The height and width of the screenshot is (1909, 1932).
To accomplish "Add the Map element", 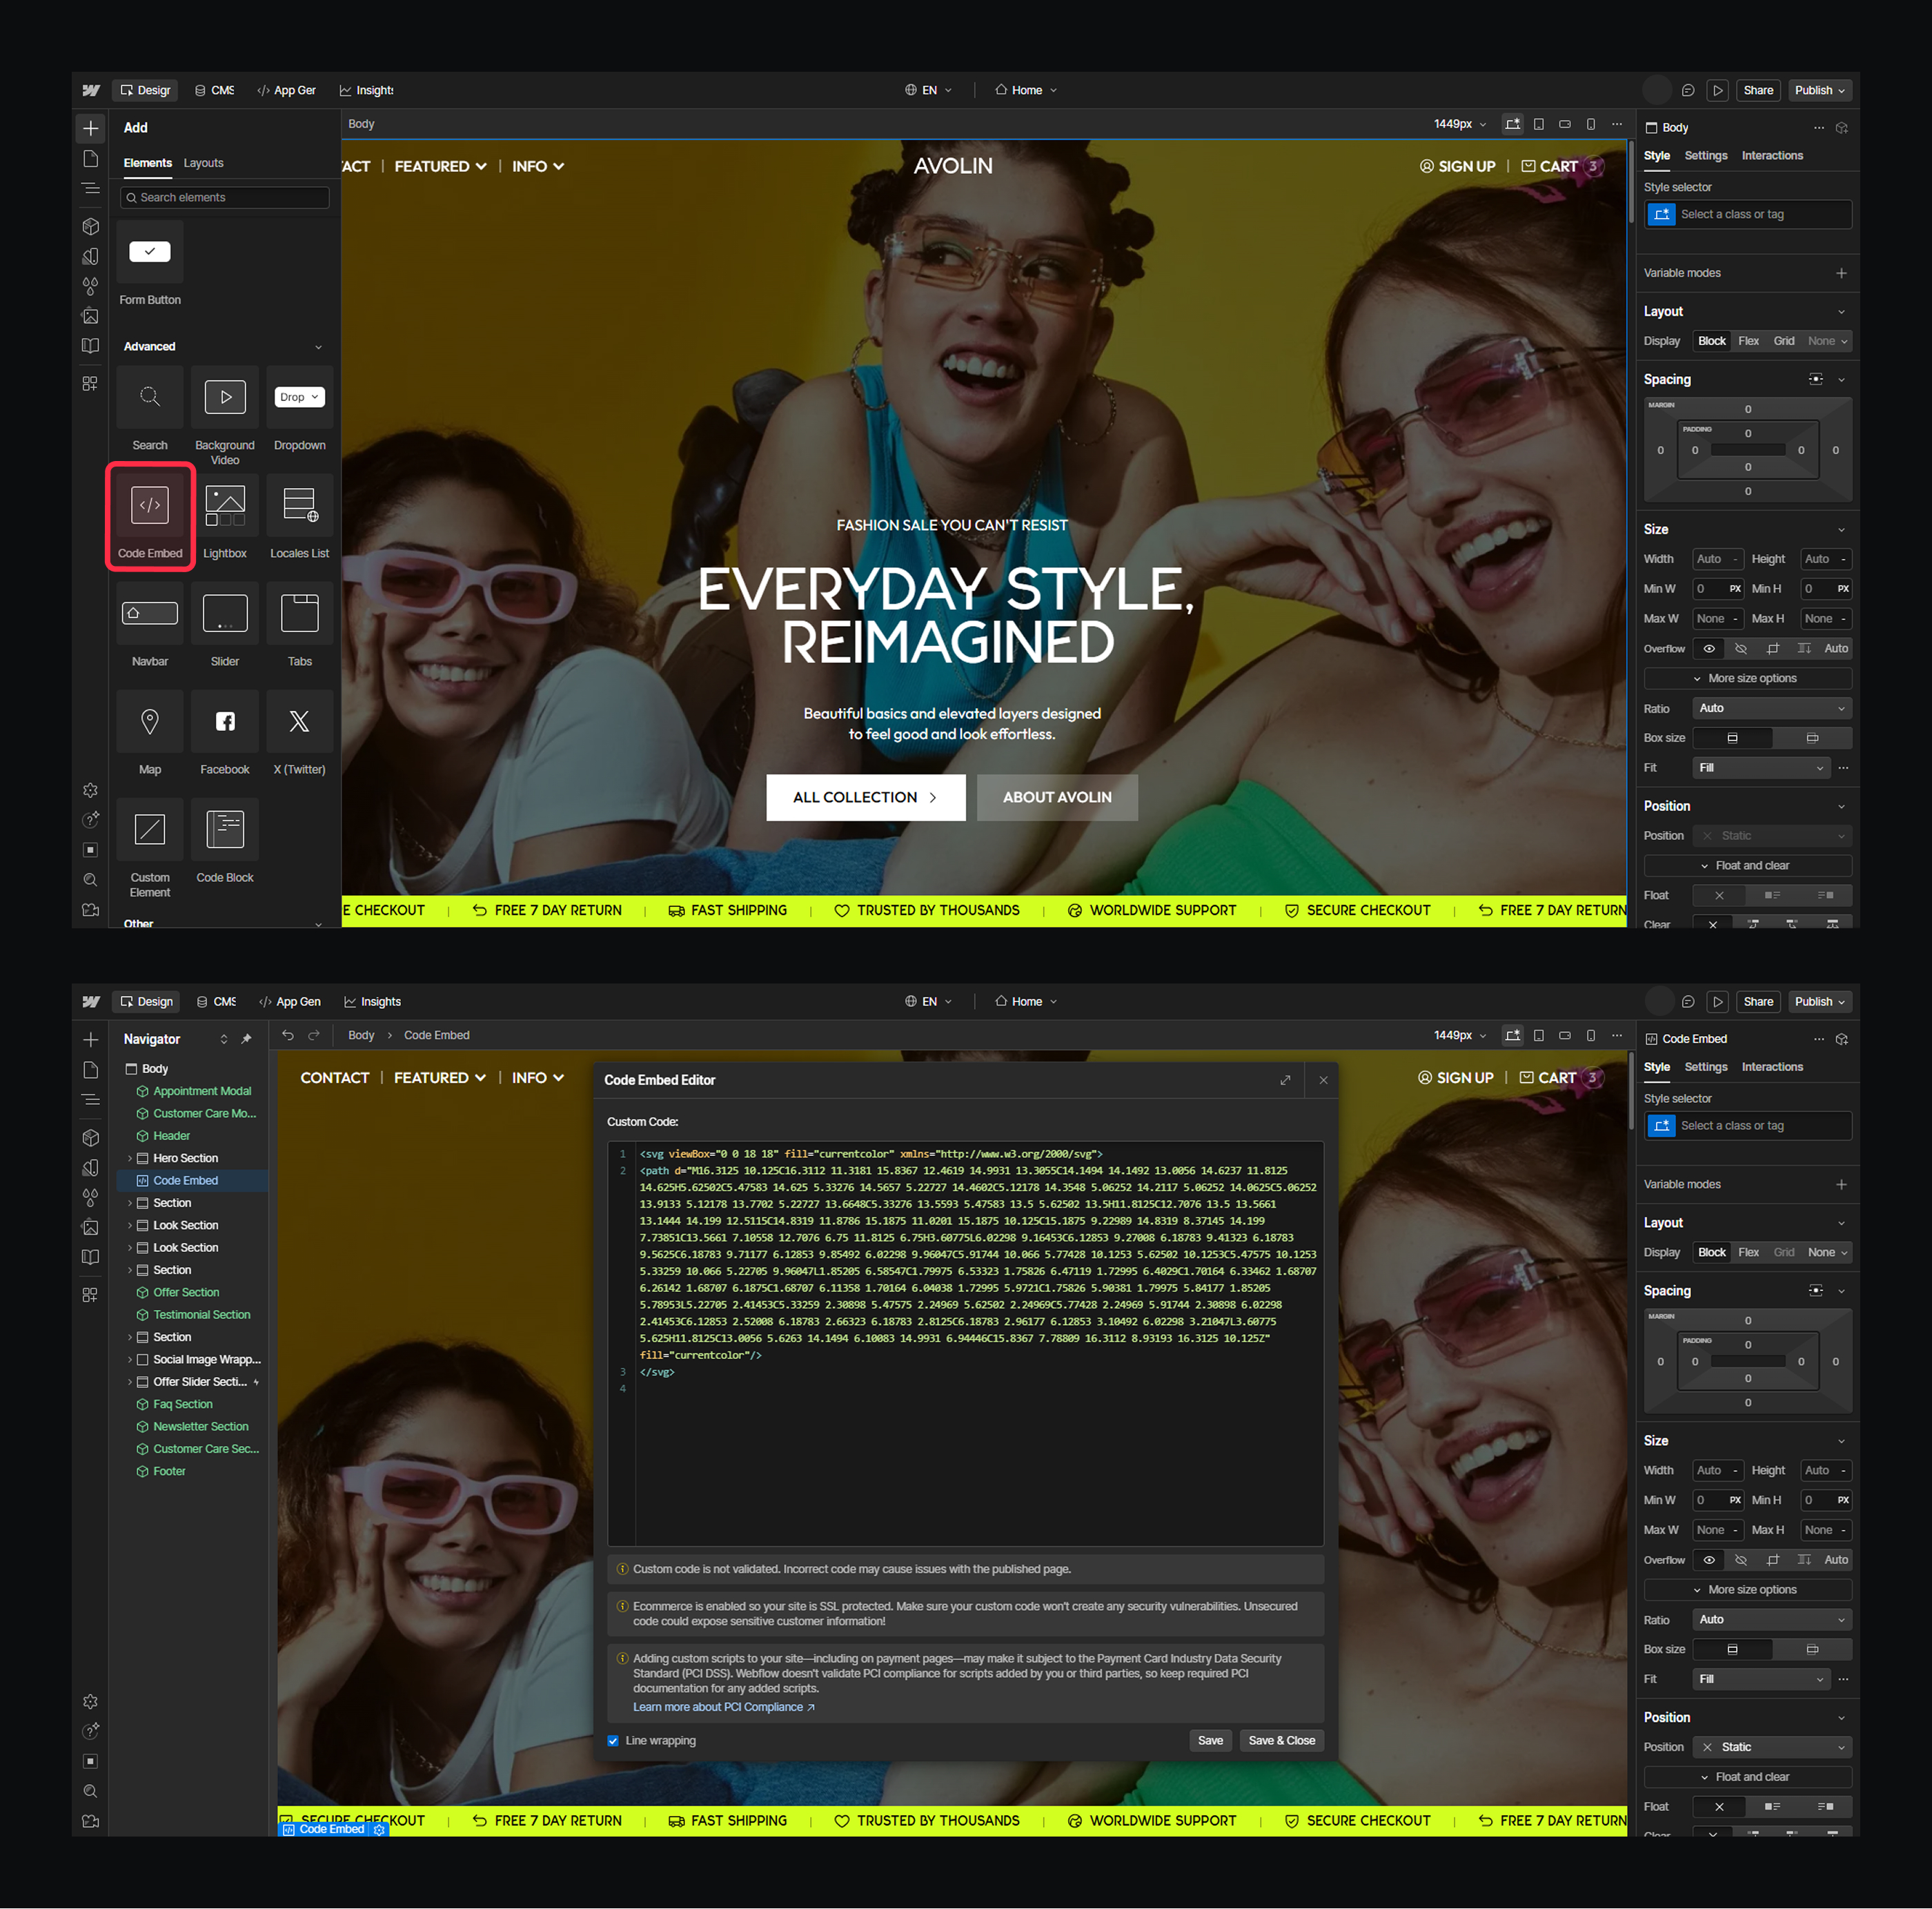I will tap(150, 722).
